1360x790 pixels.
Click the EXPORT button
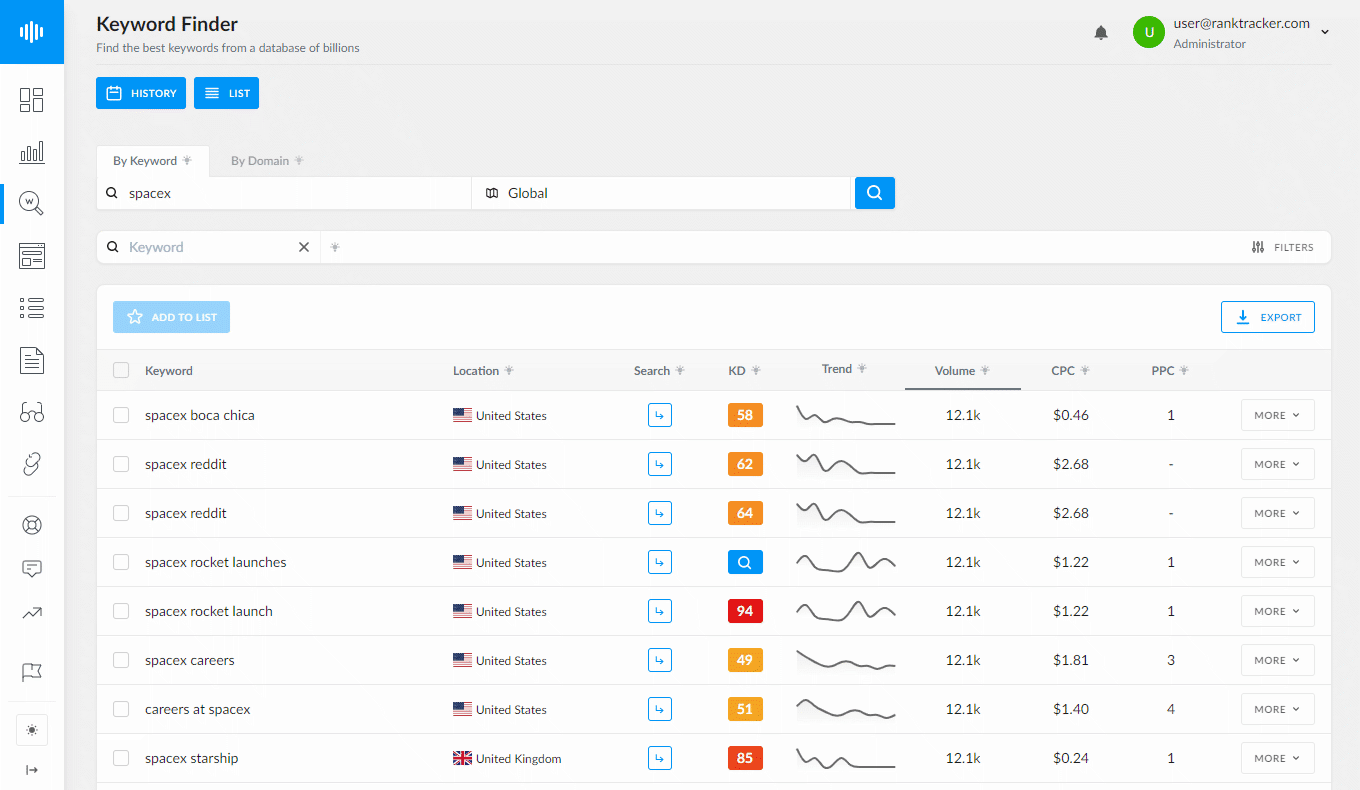coord(1267,316)
